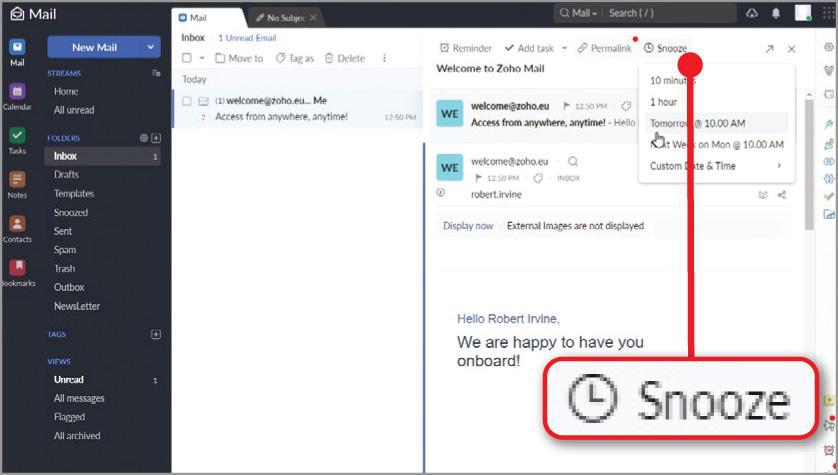Open the Spam folder
This screenshot has width=838, height=475.
pos(65,250)
